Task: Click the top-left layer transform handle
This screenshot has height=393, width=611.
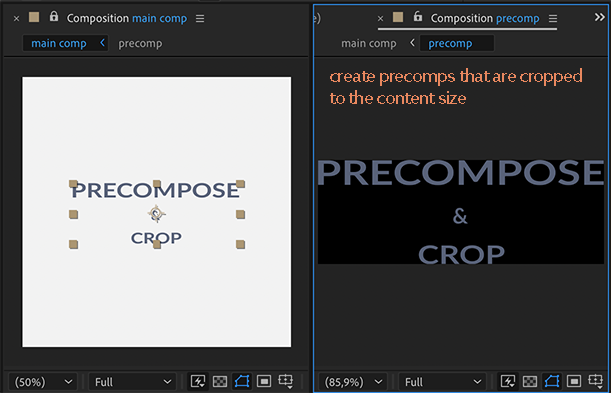Action: (x=73, y=184)
